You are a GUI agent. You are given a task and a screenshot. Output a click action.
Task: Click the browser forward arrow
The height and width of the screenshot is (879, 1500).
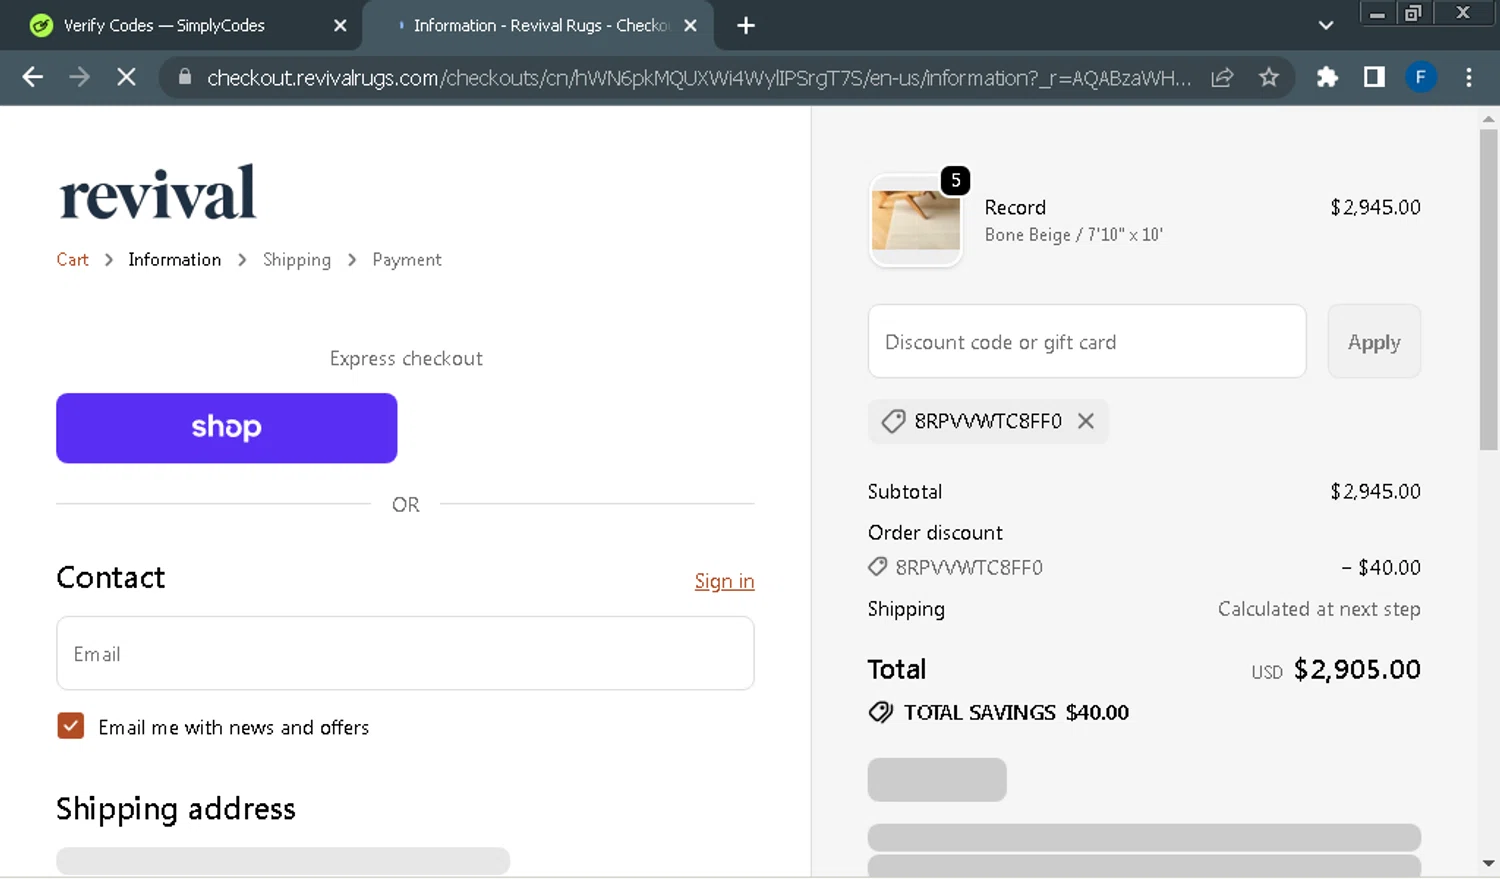(x=79, y=77)
